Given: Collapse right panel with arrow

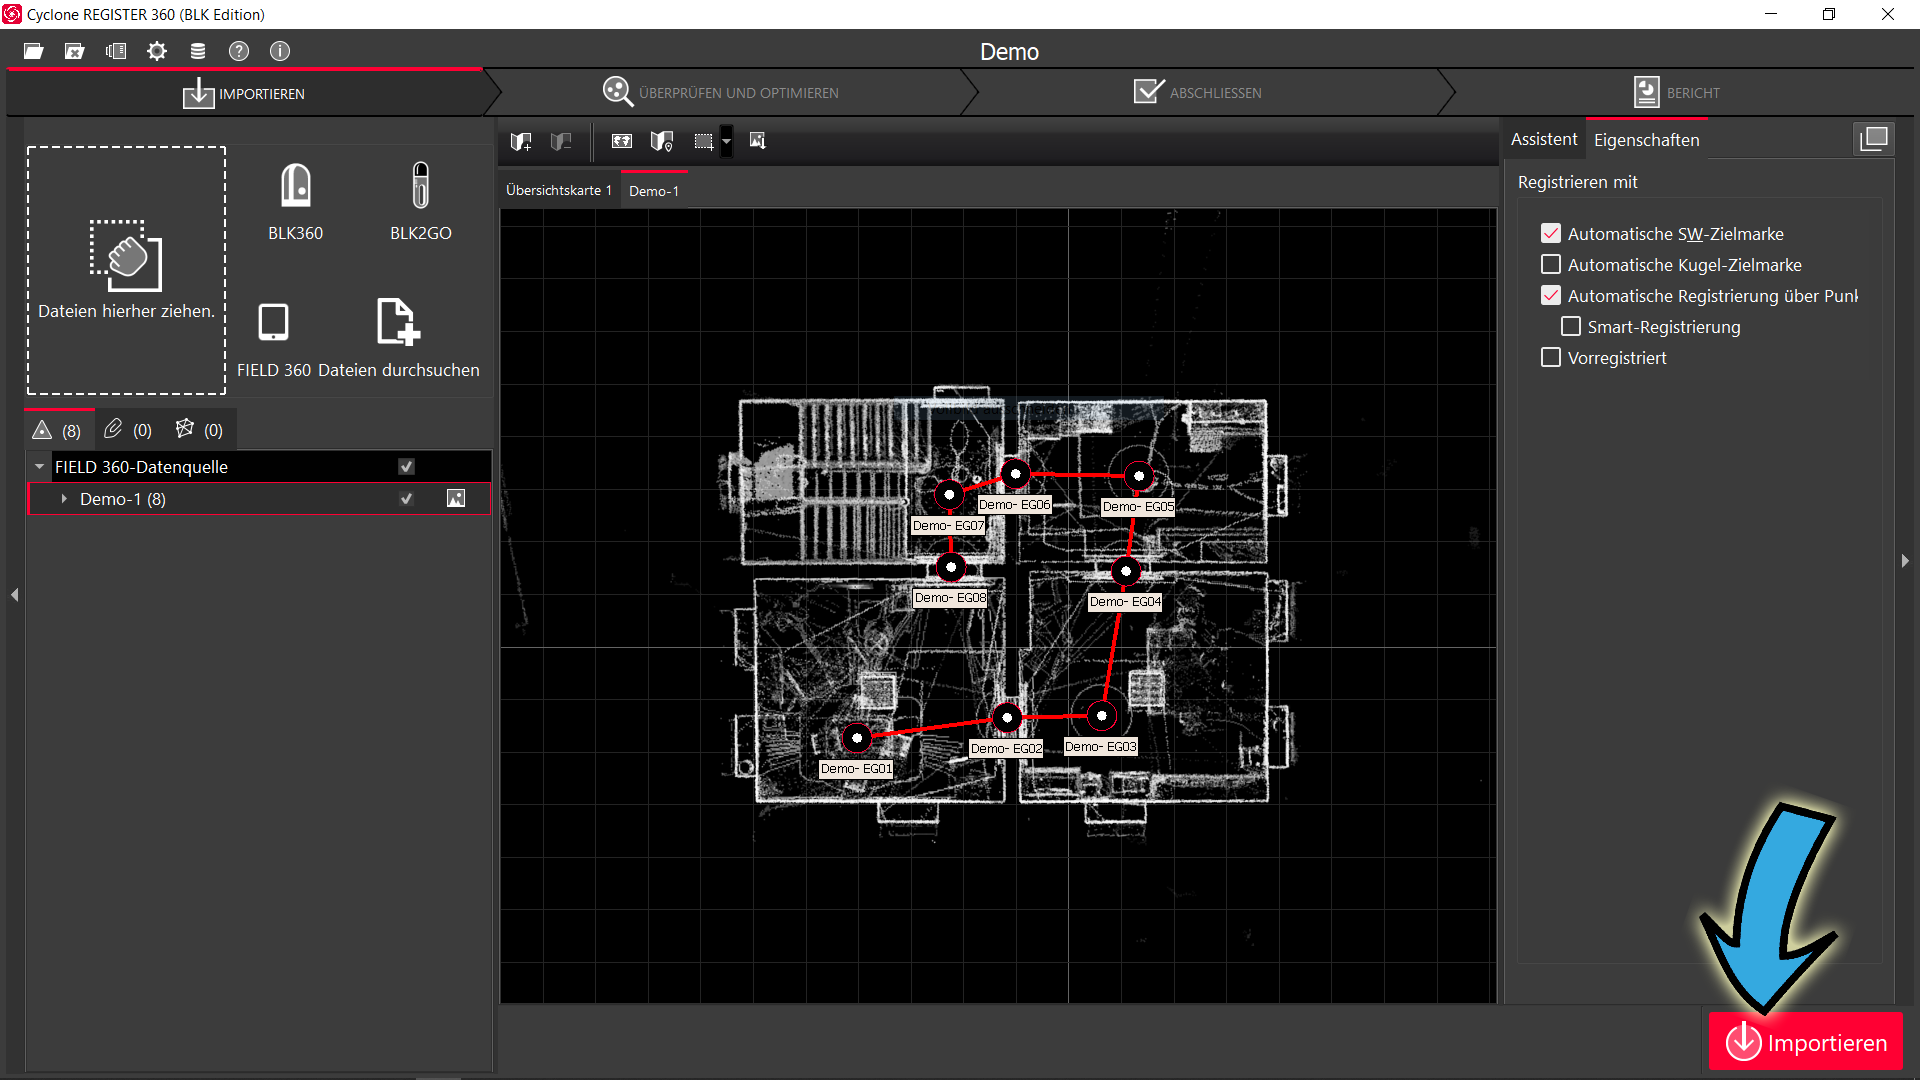Looking at the screenshot, I should tap(1905, 561).
